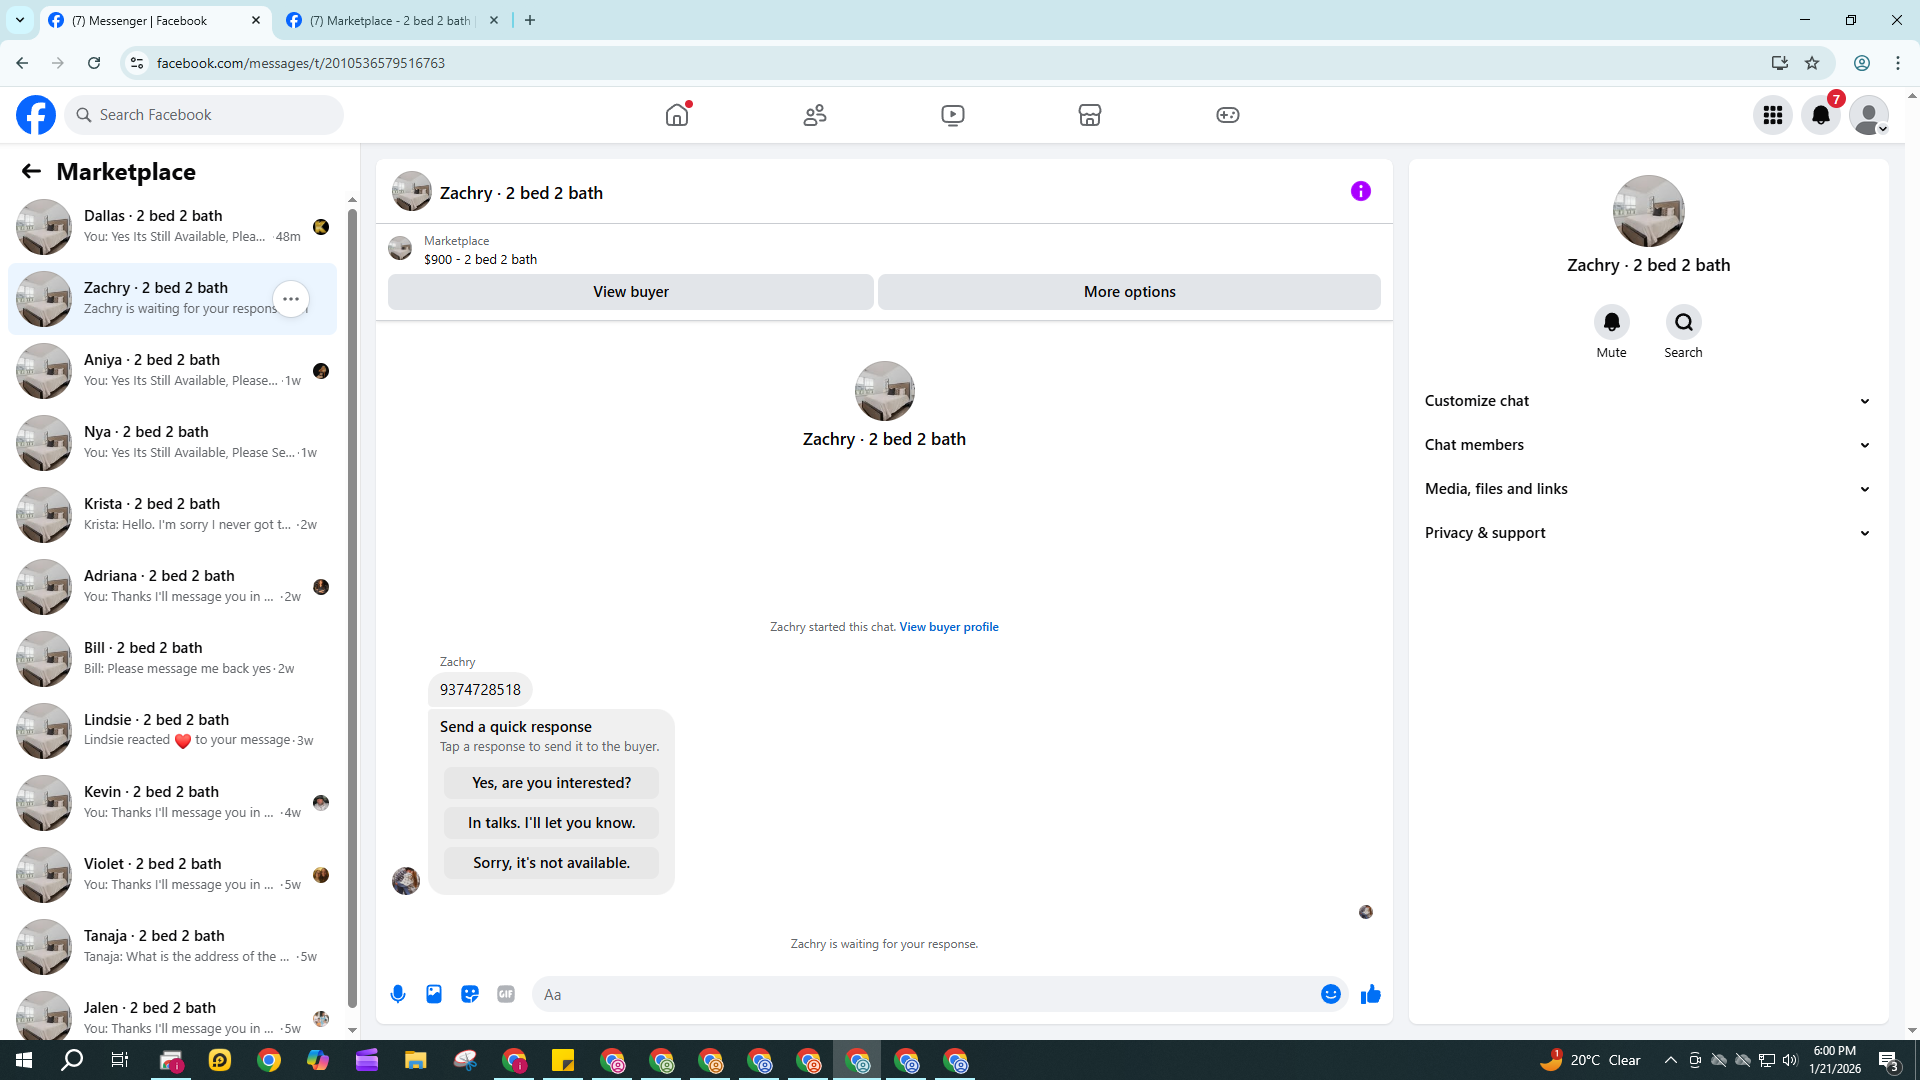This screenshot has width=1920, height=1080.
Task: Mute this conversation with bell icon
Action: click(x=1611, y=322)
